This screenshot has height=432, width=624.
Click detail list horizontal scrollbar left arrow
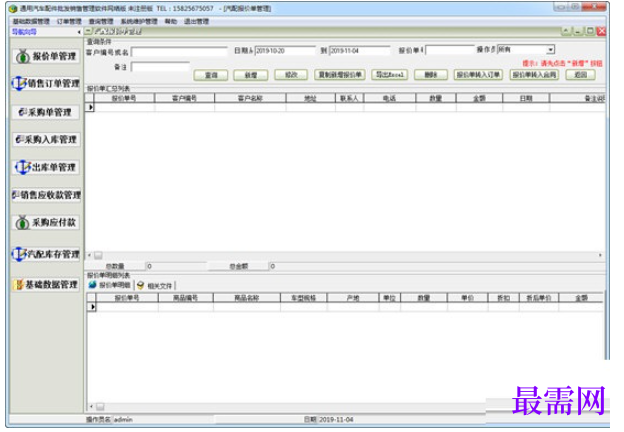pos(91,406)
